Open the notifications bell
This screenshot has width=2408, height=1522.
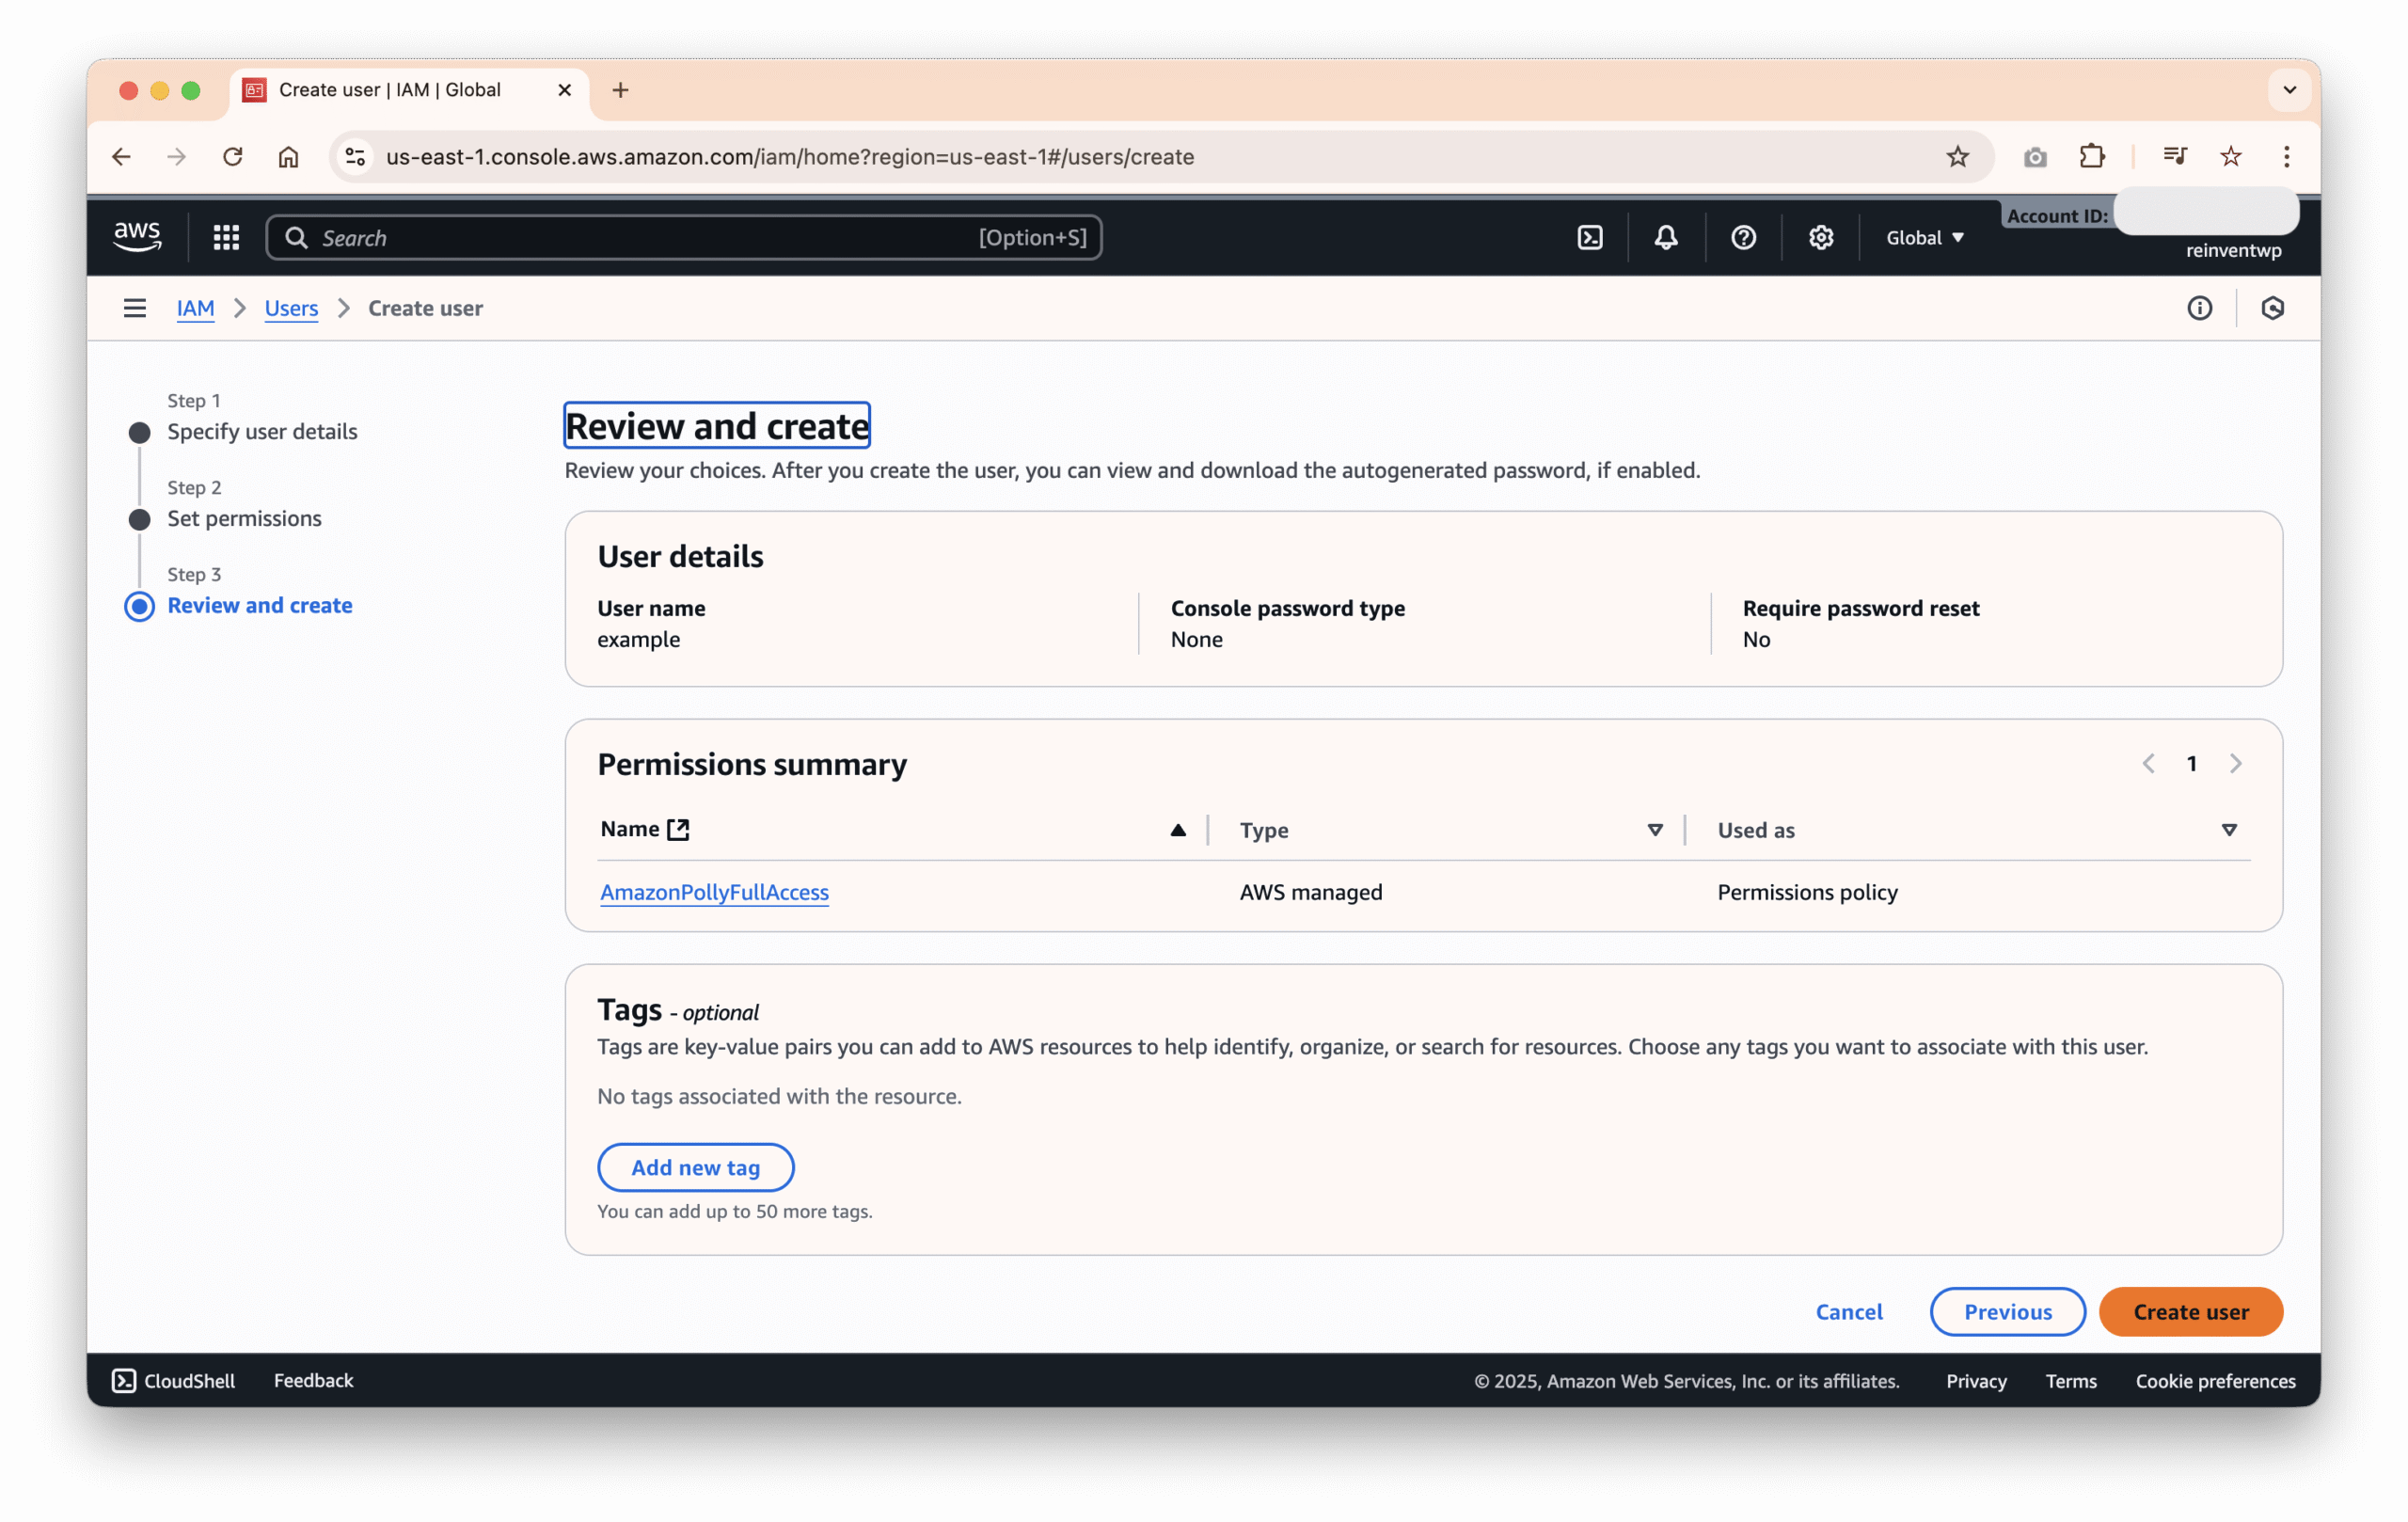pyautogui.click(x=1666, y=237)
